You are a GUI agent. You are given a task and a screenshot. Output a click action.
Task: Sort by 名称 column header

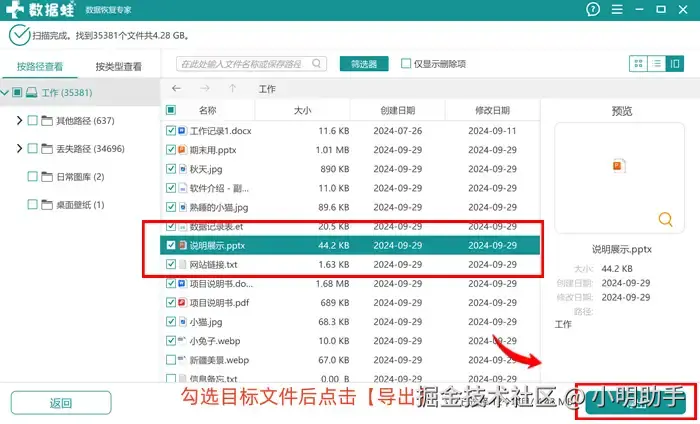[x=208, y=110]
